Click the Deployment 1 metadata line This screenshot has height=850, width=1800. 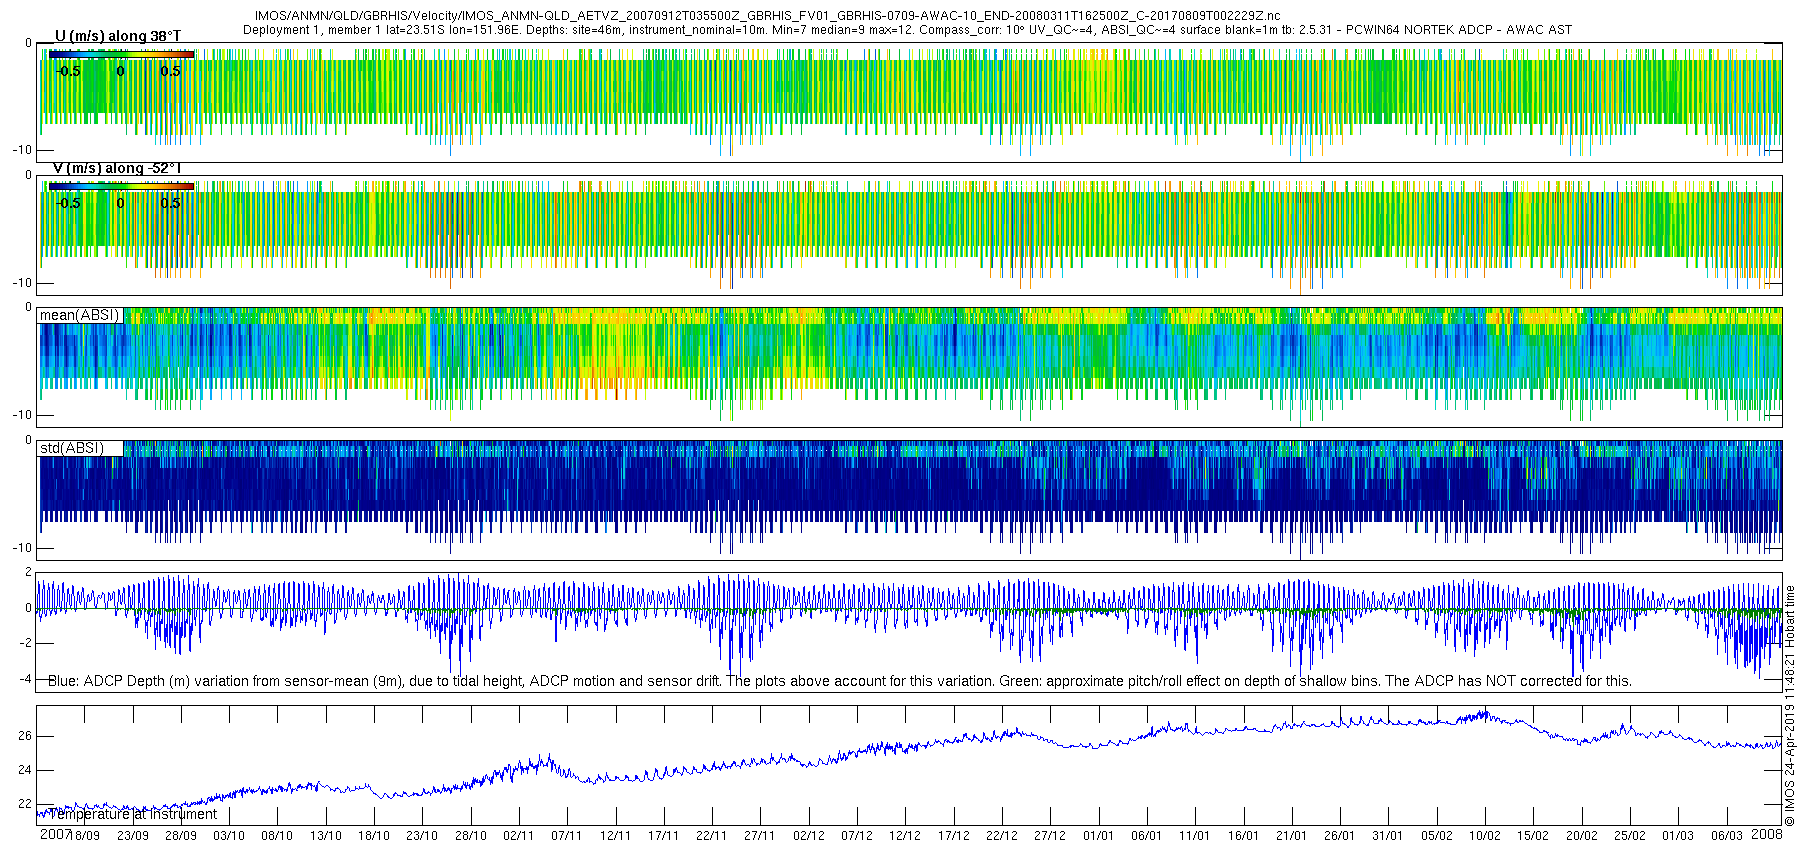pyautogui.click(x=907, y=30)
